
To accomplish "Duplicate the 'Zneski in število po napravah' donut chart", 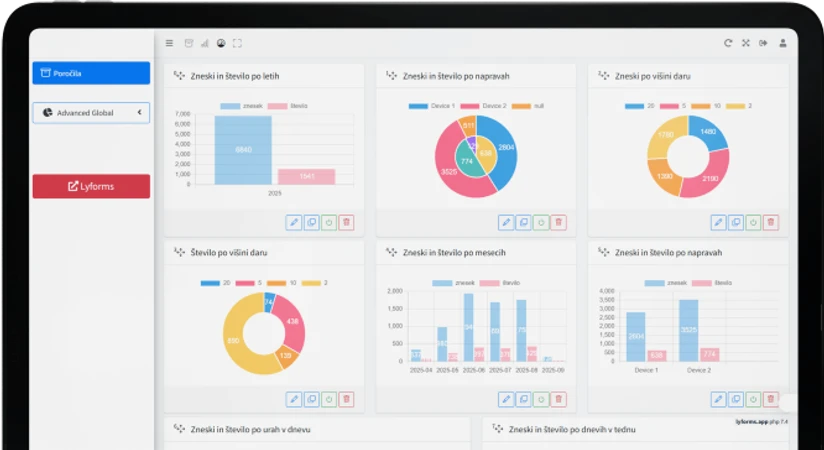I will pos(523,222).
